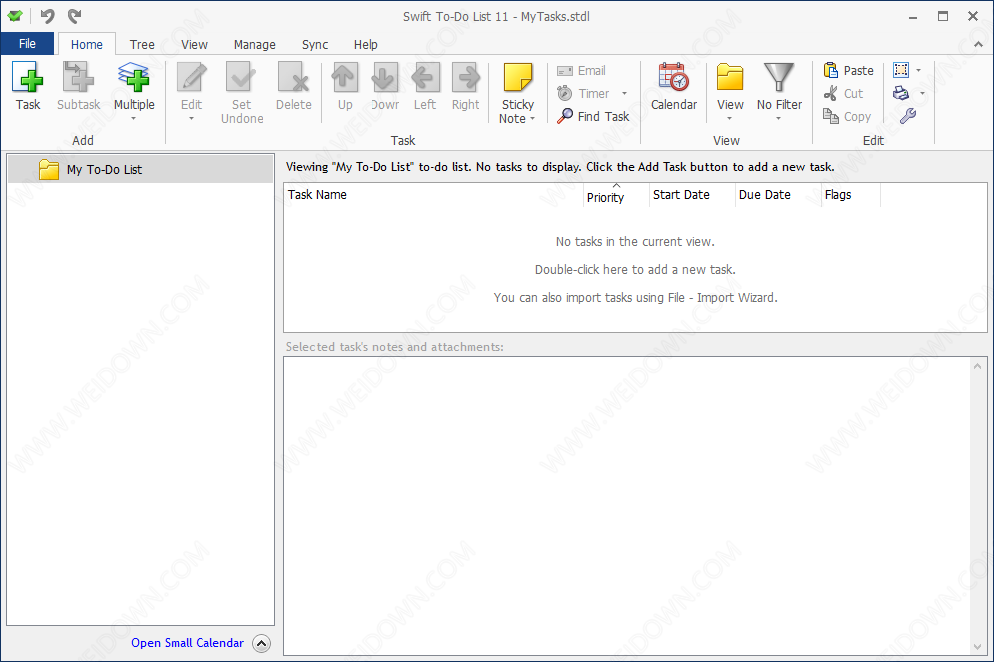Click the Timer stopwatch button
Screen dimensions: 994x662
coord(583,93)
